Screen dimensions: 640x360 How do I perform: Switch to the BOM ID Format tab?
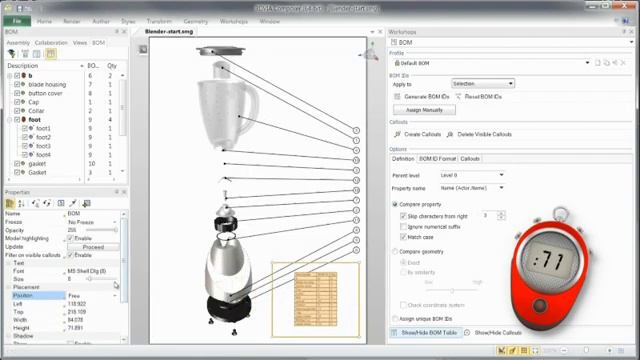(437, 159)
